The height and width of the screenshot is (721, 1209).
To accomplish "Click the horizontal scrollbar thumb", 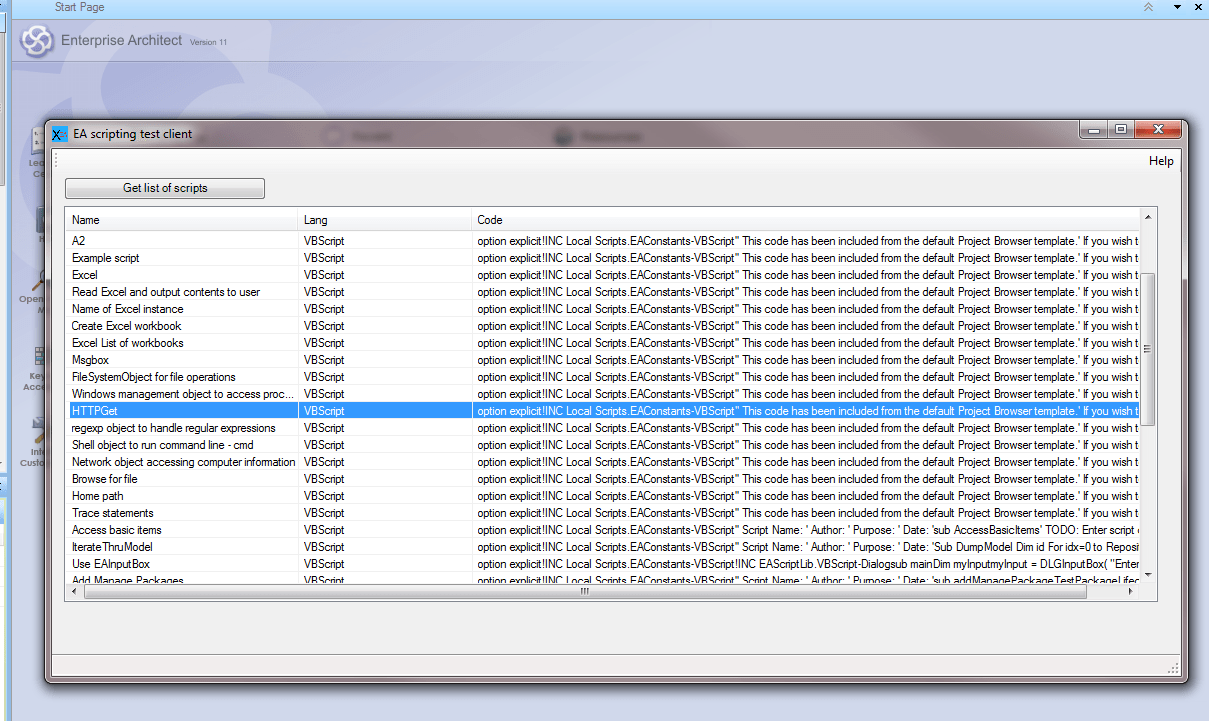I will (x=585, y=592).
